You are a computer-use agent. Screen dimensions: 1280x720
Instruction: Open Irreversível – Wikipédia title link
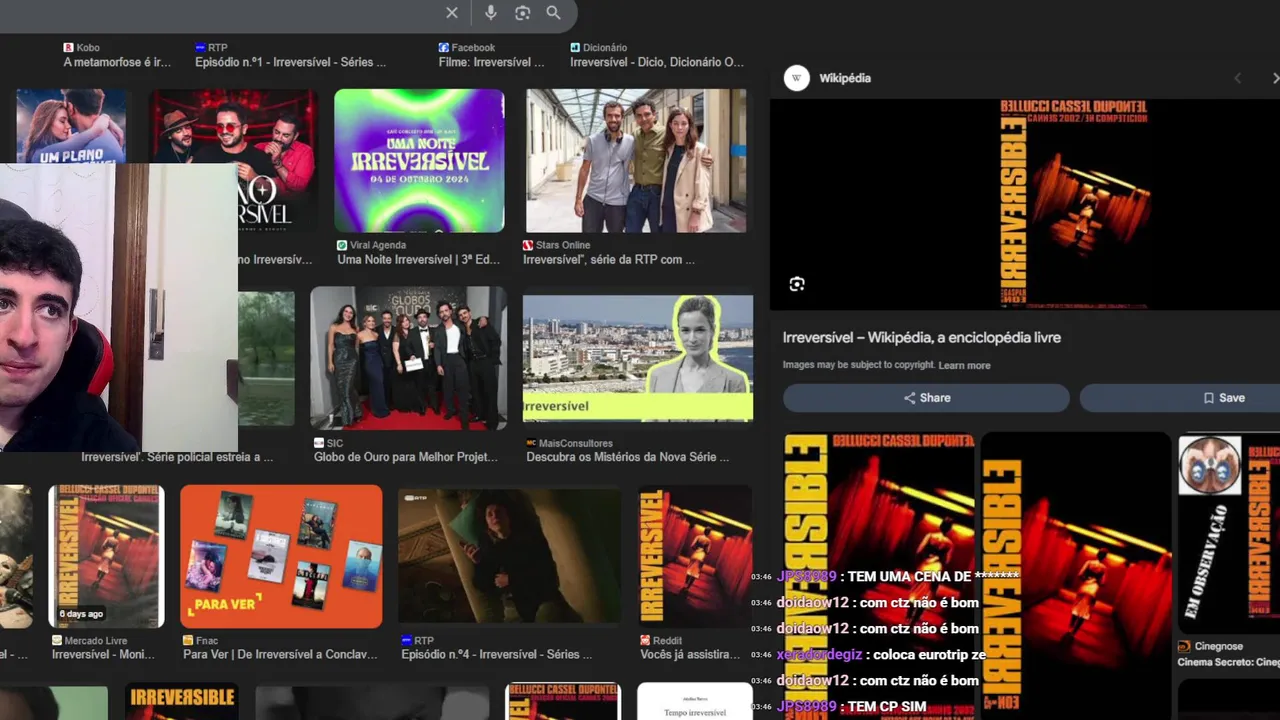(922, 338)
